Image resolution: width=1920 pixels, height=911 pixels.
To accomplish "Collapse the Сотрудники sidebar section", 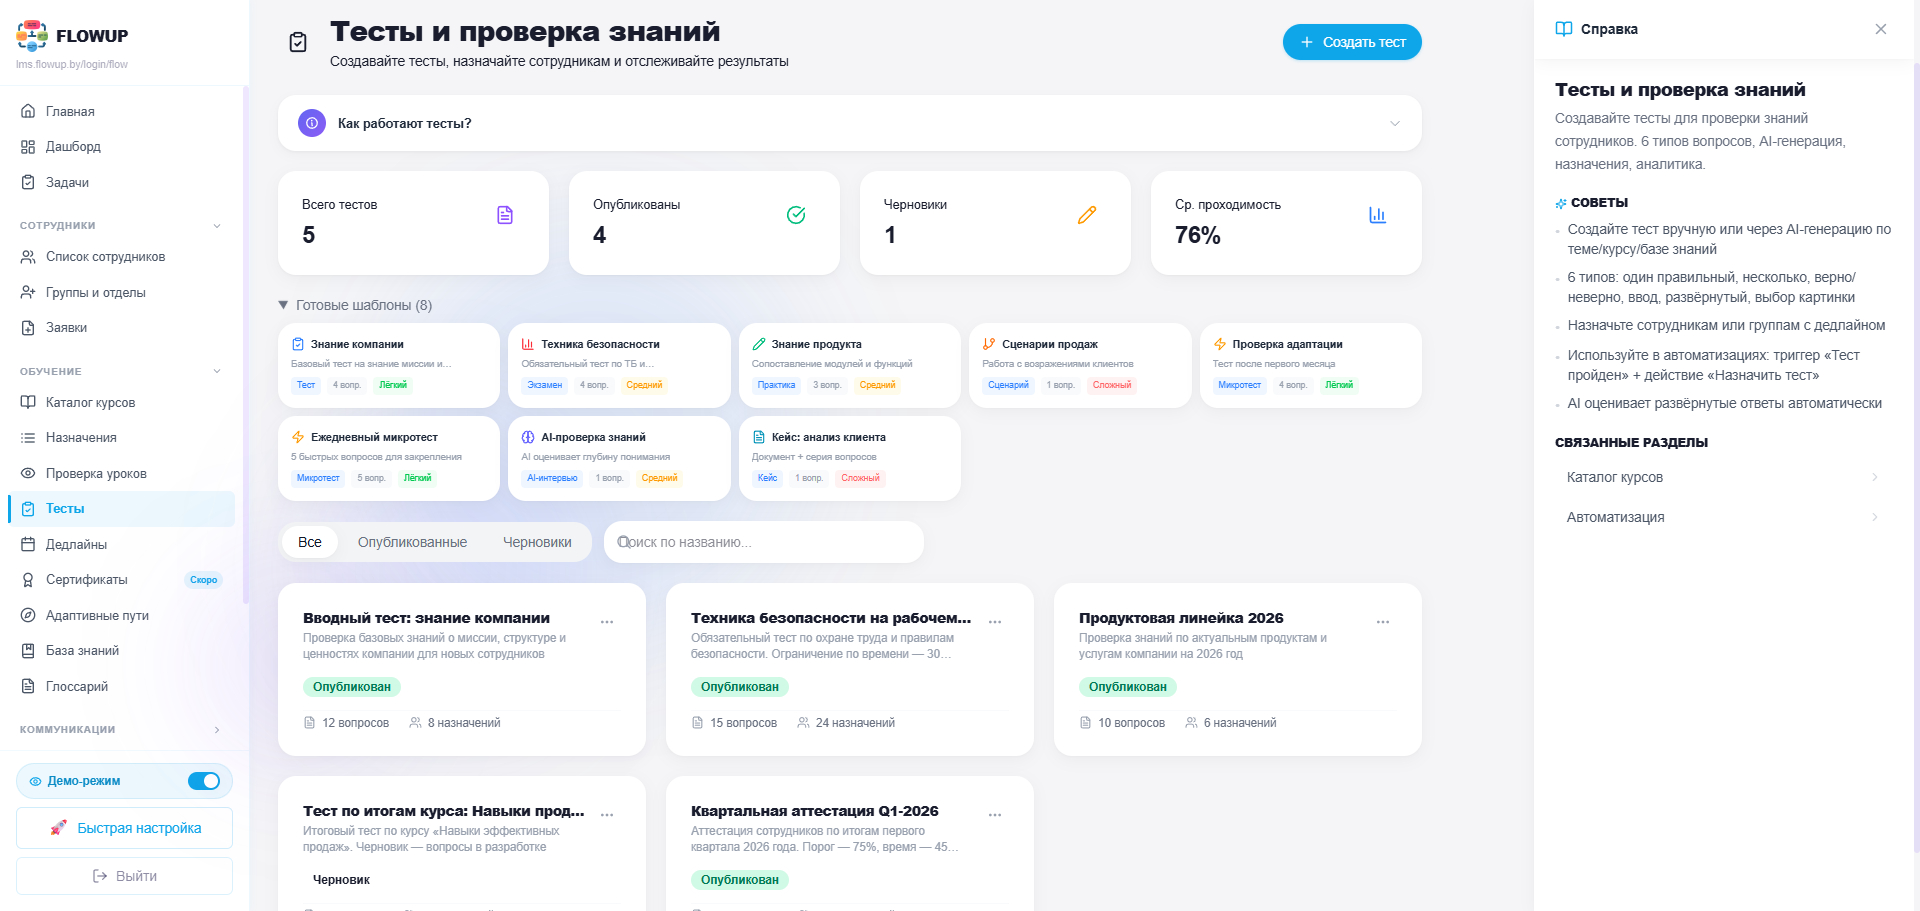I will point(217,226).
